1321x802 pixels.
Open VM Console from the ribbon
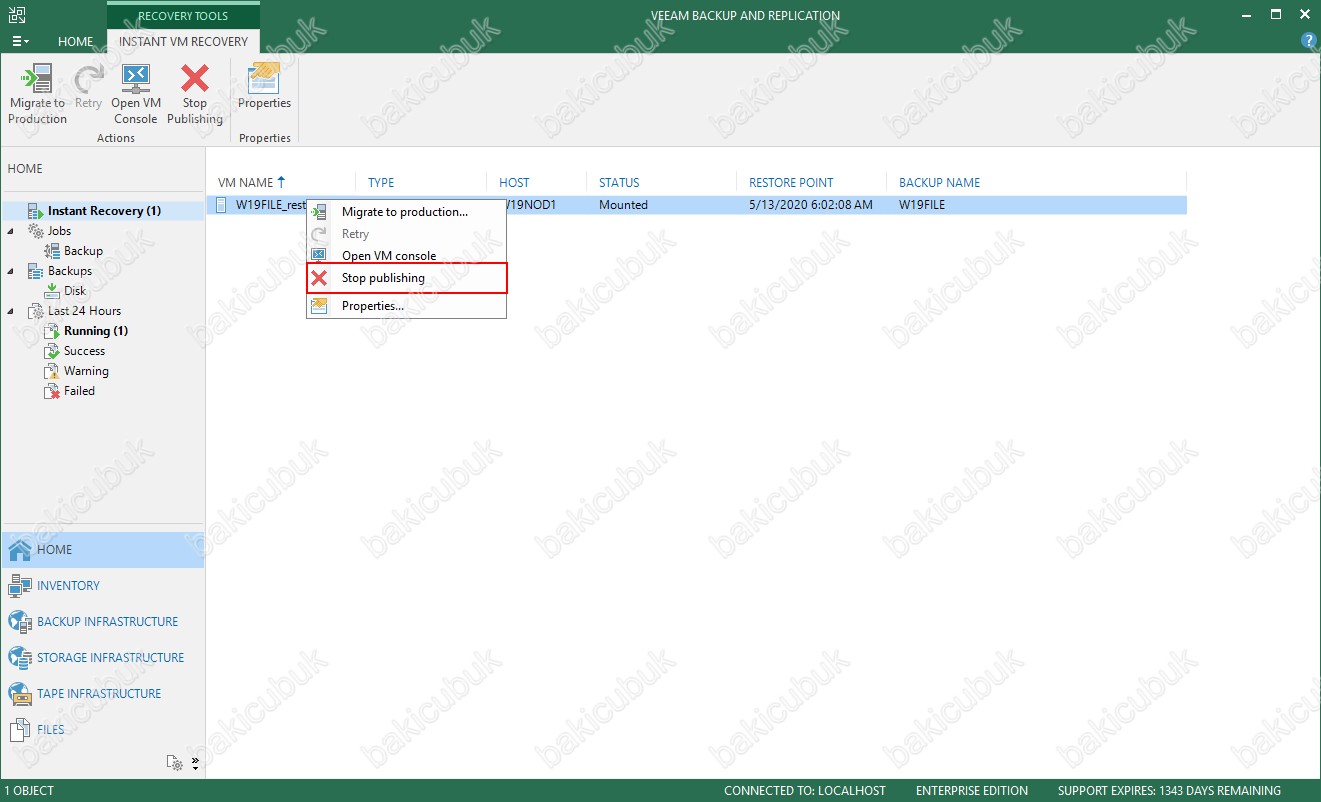tap(135, 95)
